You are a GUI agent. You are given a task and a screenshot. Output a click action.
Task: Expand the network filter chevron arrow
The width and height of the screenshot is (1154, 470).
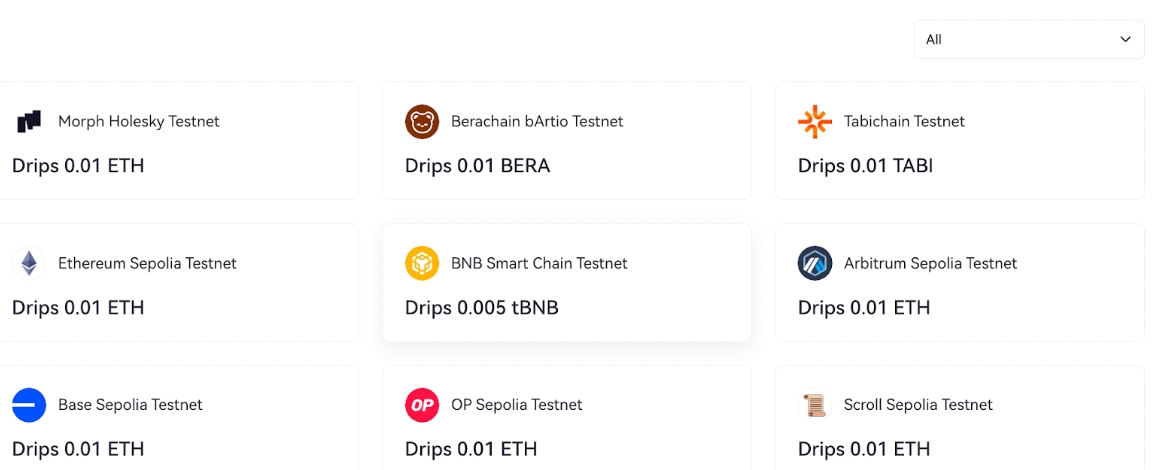1125,40
